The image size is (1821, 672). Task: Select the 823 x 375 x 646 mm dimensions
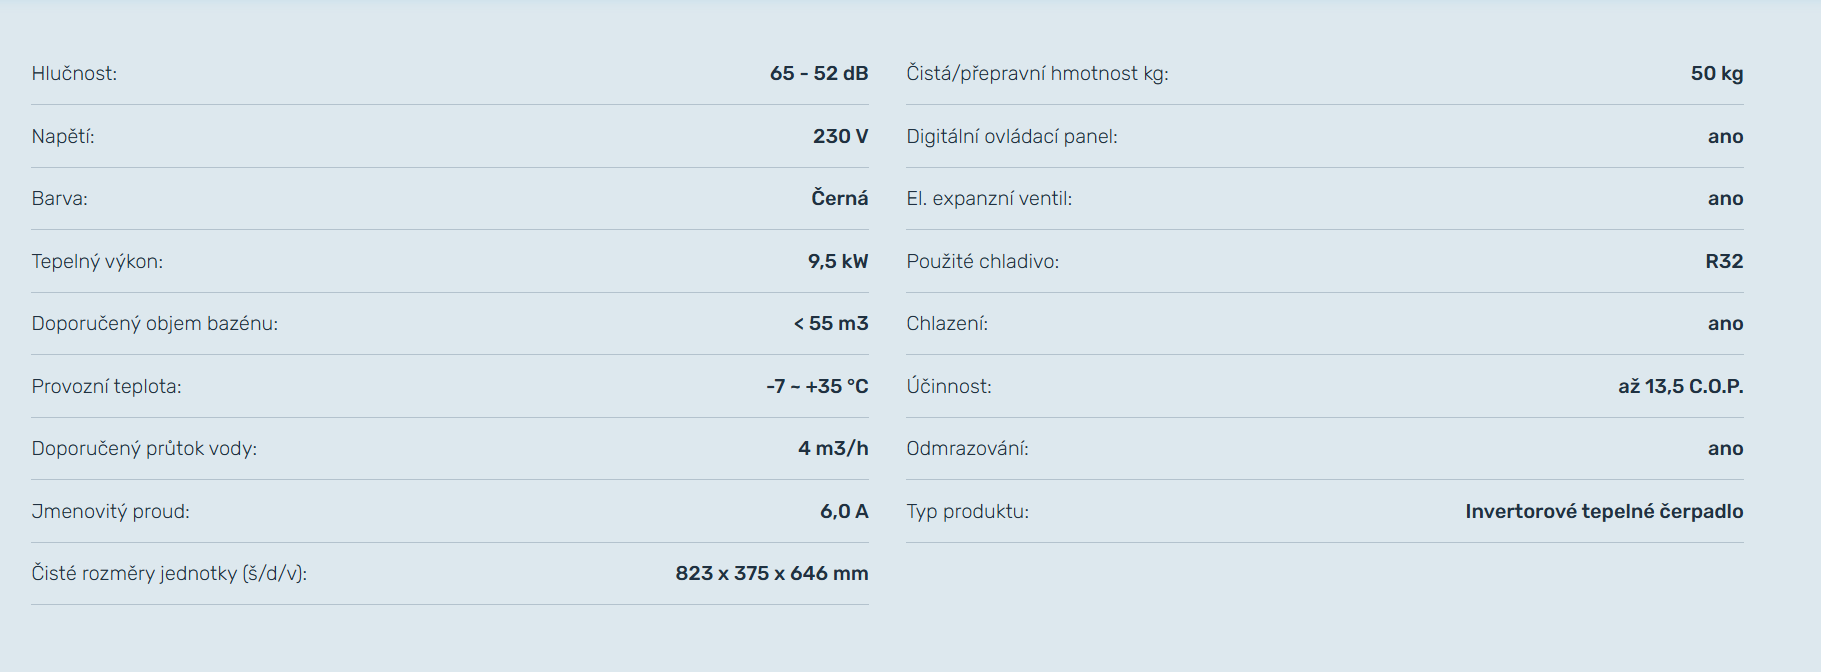[x=771, y=574]
